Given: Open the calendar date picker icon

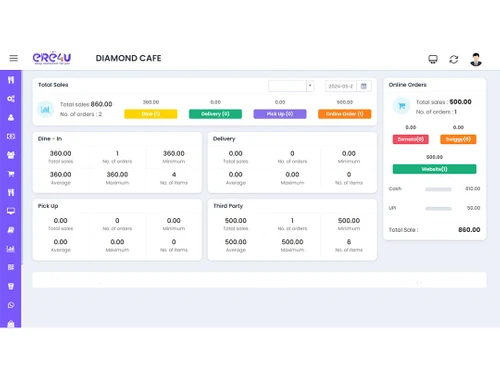Looking at the screenshot, I should coord(364,86).
